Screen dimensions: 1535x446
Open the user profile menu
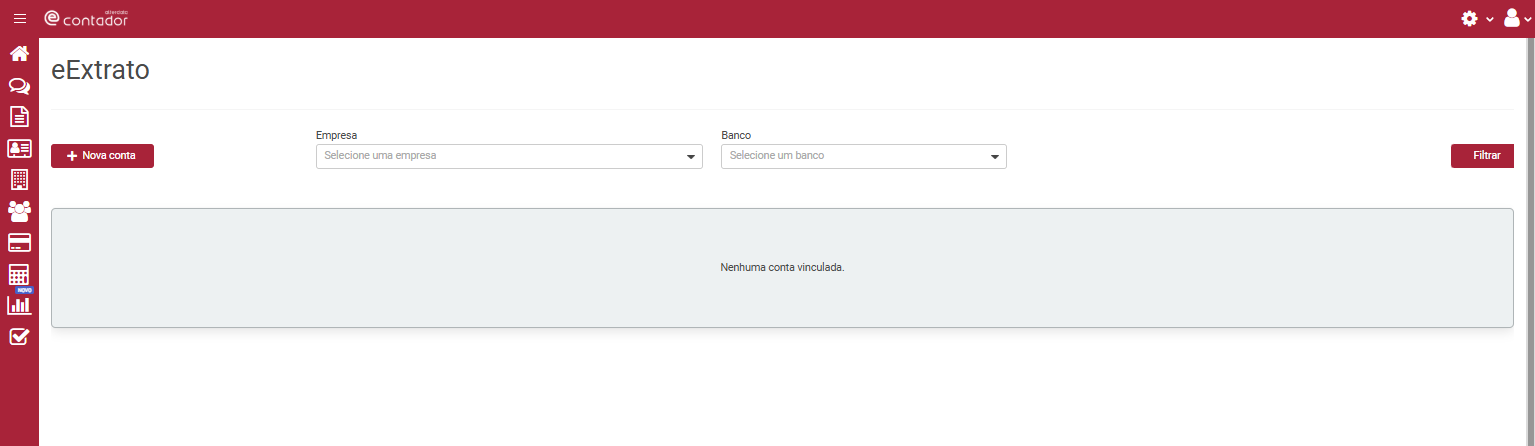click(1512, 18)
